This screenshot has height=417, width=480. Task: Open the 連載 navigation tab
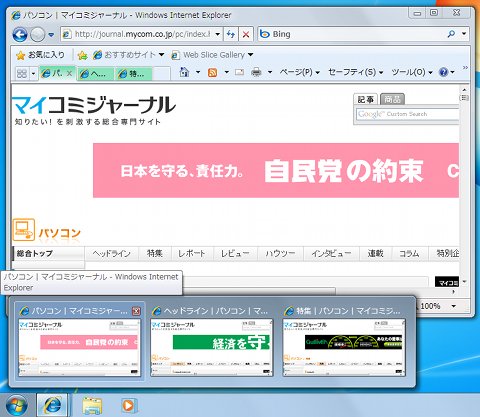click(375, 254)
